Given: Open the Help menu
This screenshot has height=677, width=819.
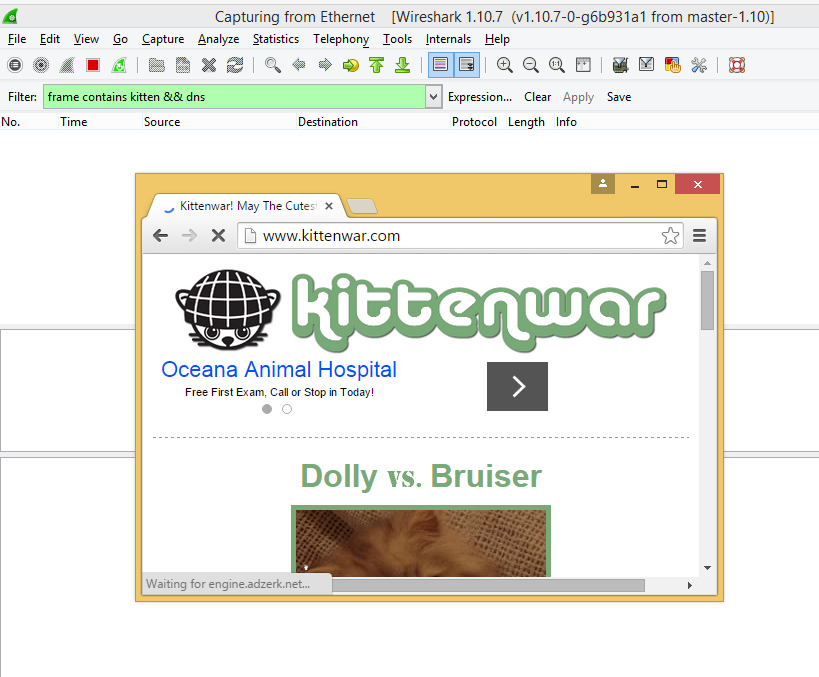Looking at the screenshot, I should point(497,39).
